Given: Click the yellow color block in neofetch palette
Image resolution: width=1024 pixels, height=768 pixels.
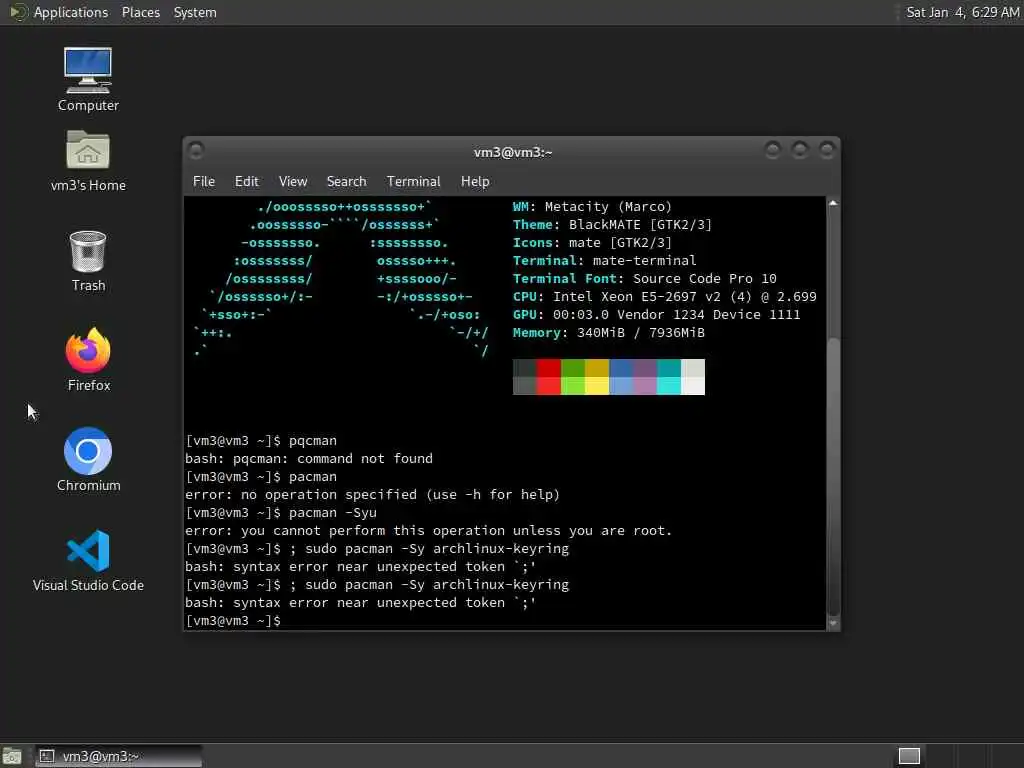Looking at the screenshot, I should pos(597,377).
